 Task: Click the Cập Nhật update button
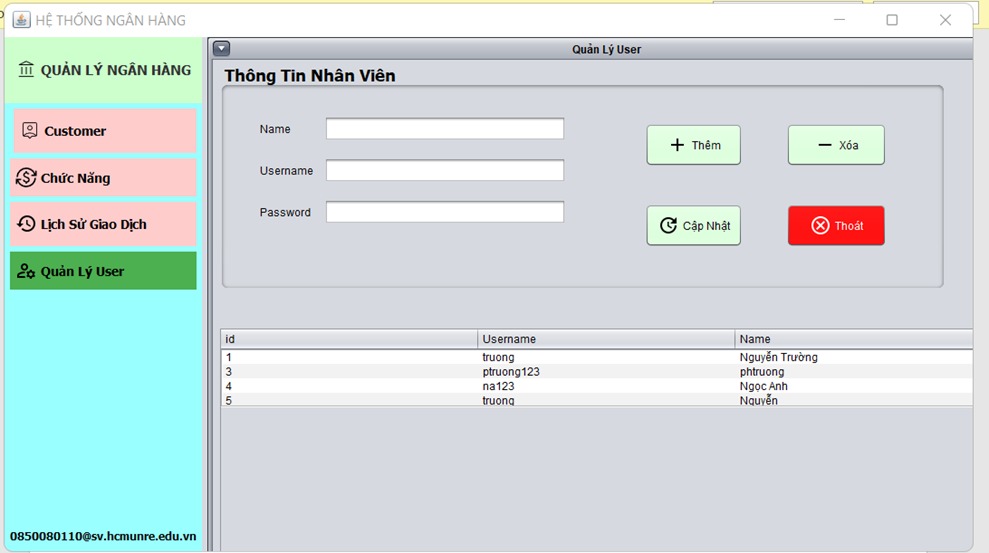693,226
